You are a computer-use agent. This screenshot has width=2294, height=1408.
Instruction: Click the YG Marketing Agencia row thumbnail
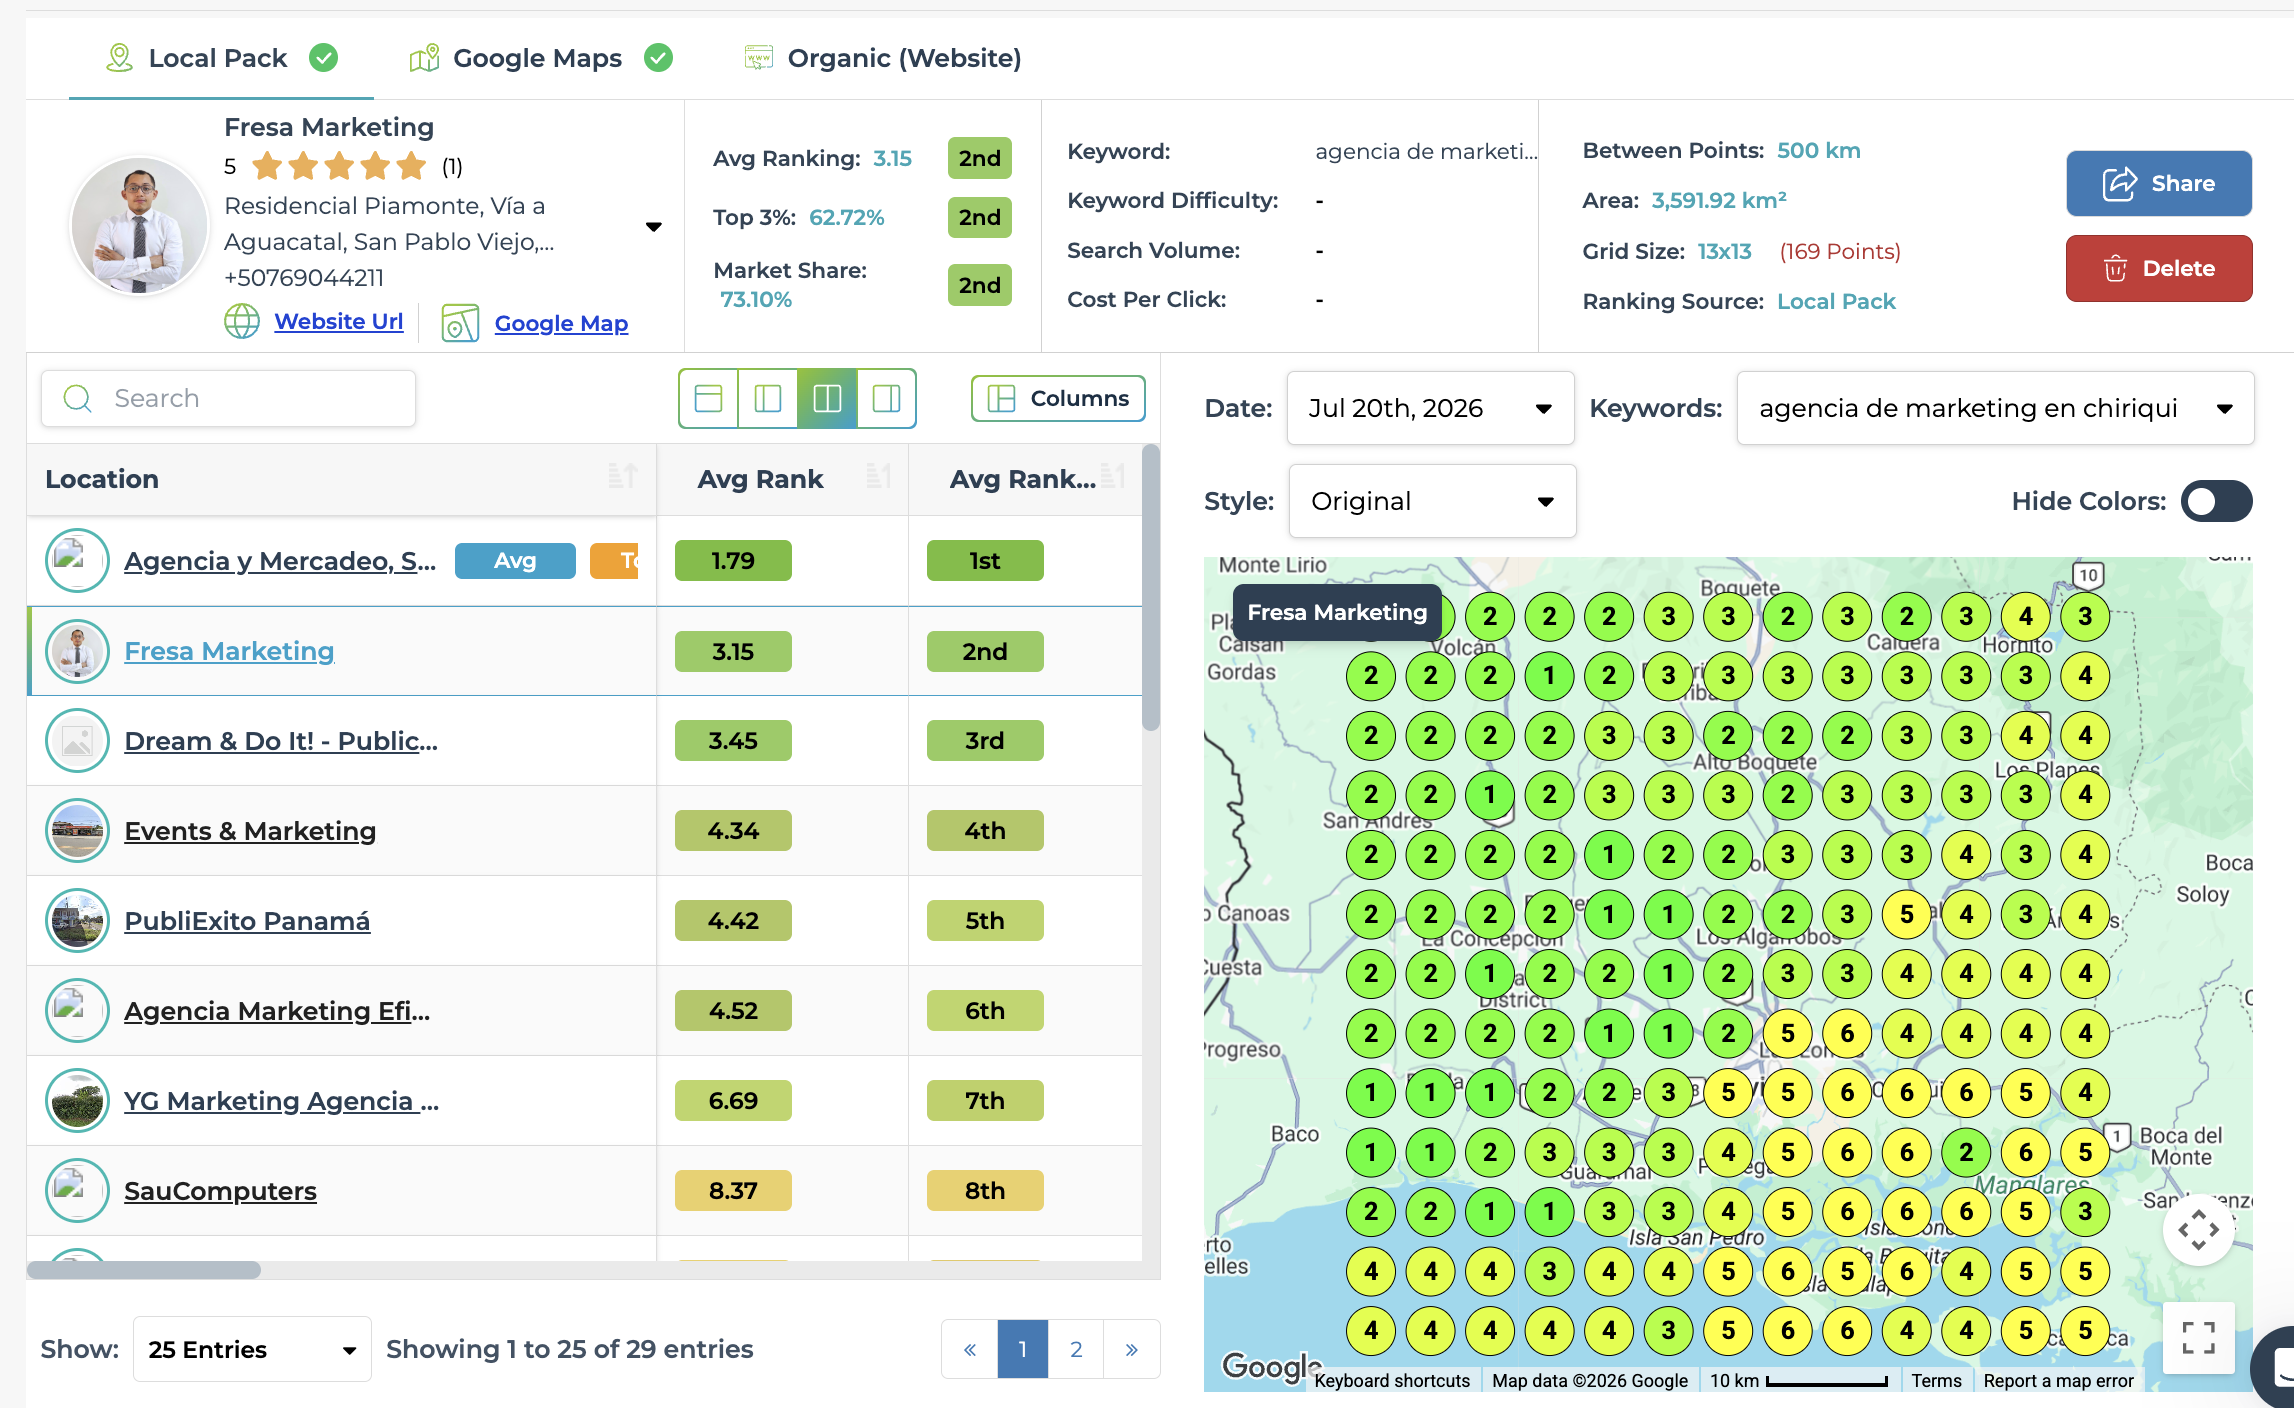pyautogui.click(x=77, y=1101)
